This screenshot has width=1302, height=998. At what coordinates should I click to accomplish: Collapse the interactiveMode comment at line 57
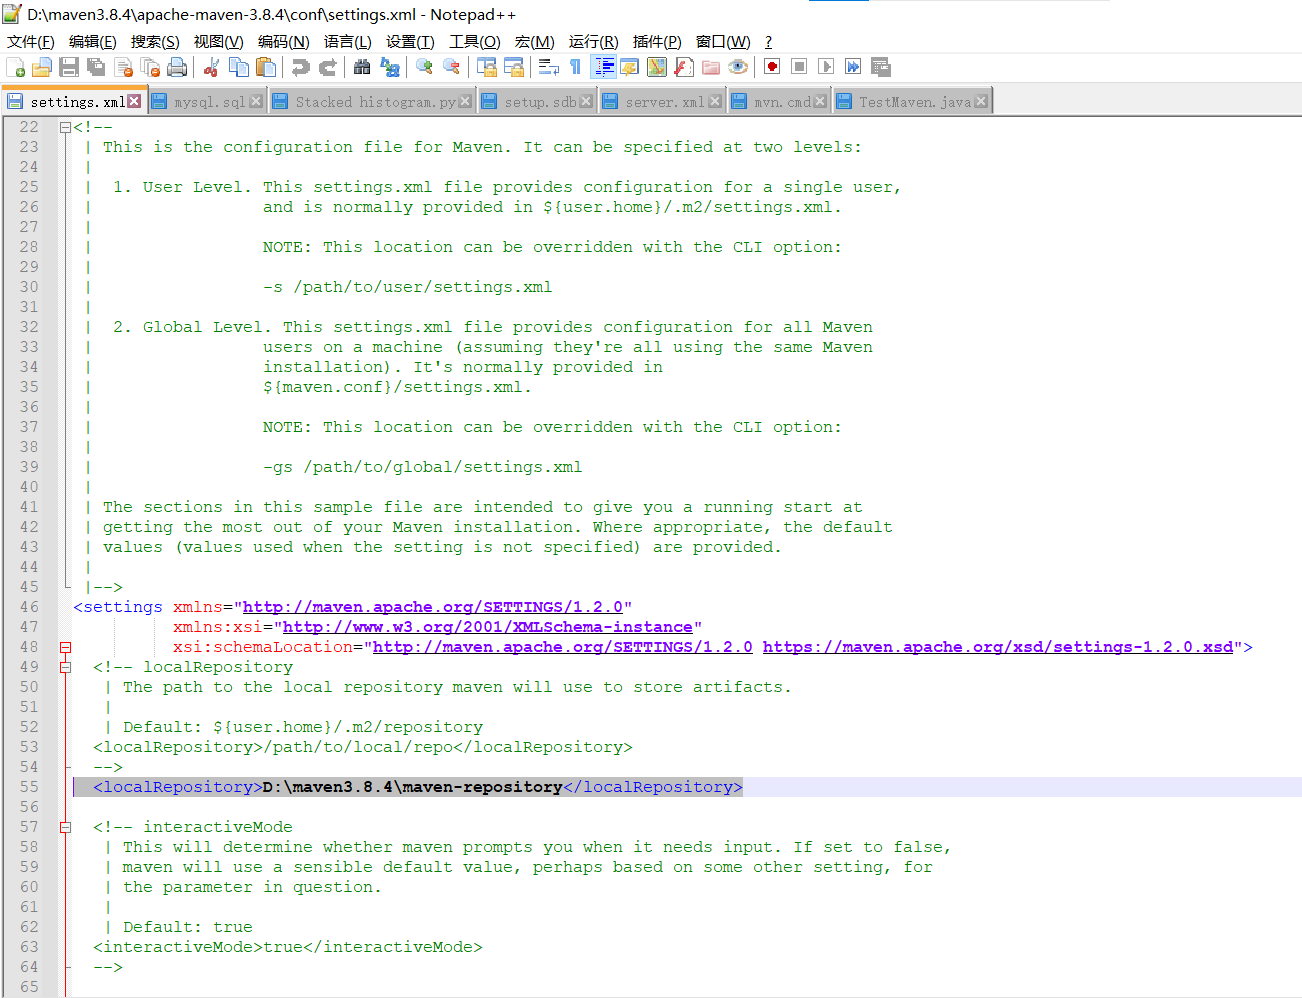coord(65,827)
